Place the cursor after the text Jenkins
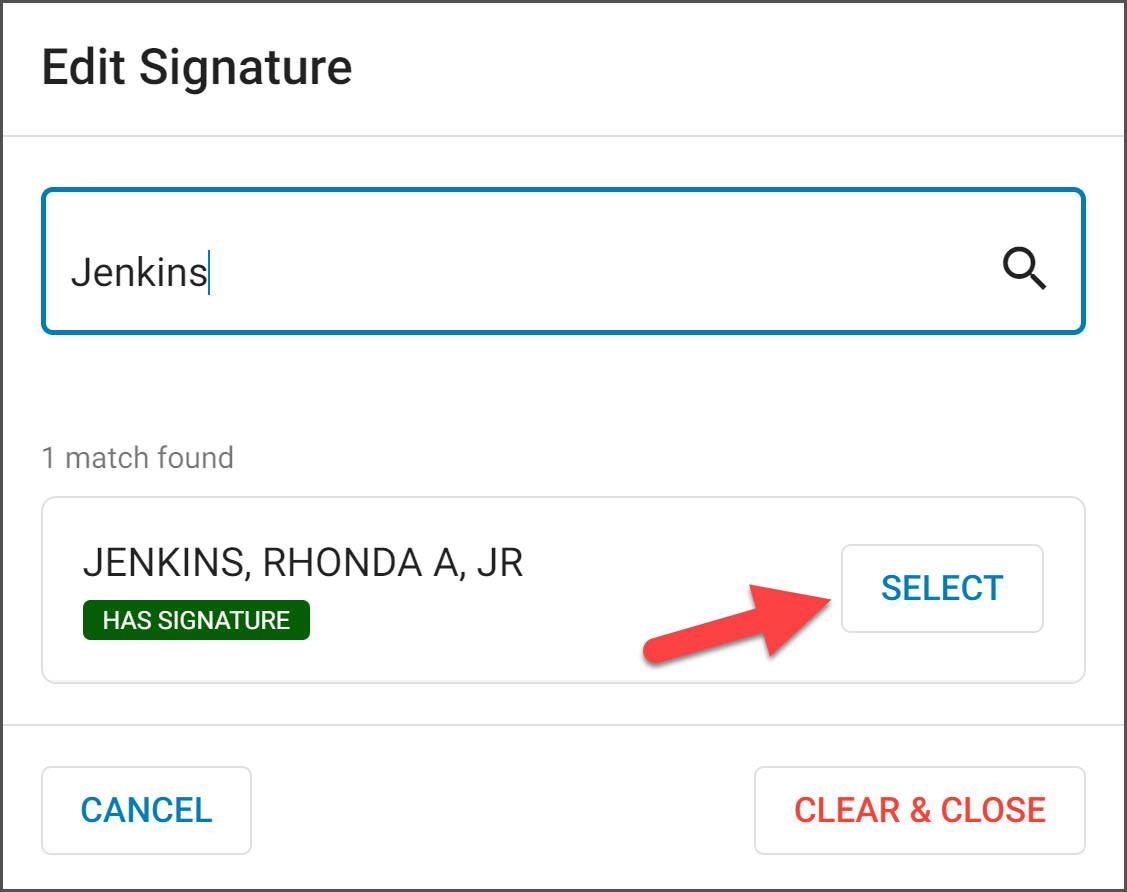 coord(209,272)
